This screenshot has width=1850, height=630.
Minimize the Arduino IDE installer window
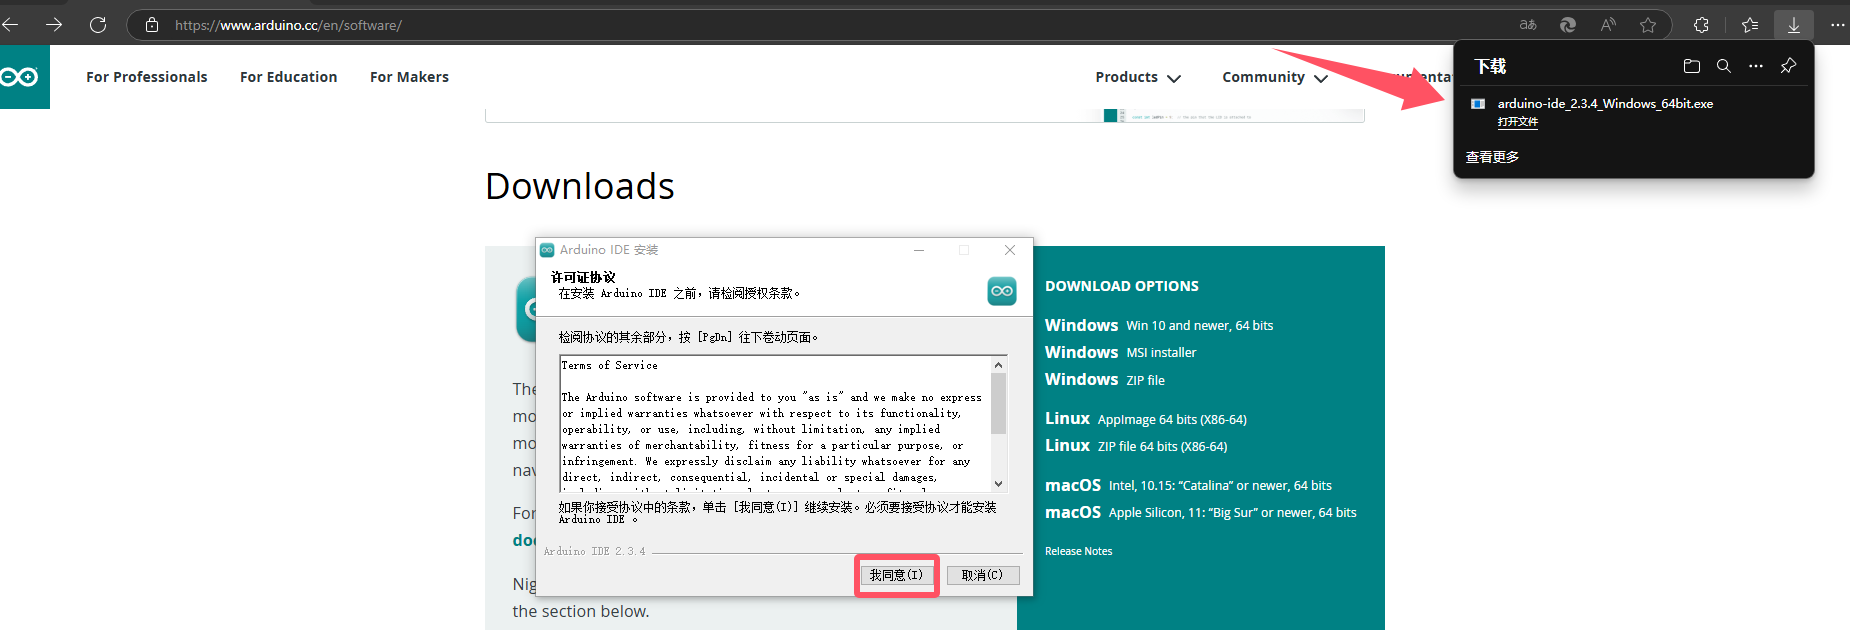(x=919, y=250)
